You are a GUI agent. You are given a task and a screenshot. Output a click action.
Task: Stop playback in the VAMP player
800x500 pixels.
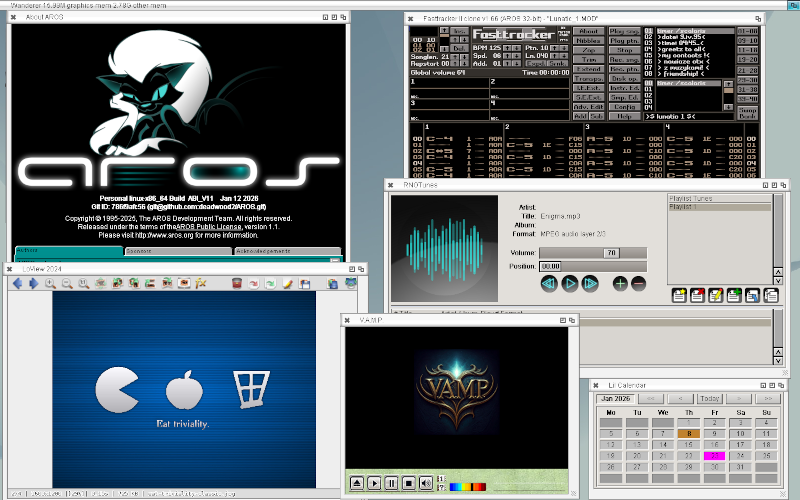click(x=408, y=483)
